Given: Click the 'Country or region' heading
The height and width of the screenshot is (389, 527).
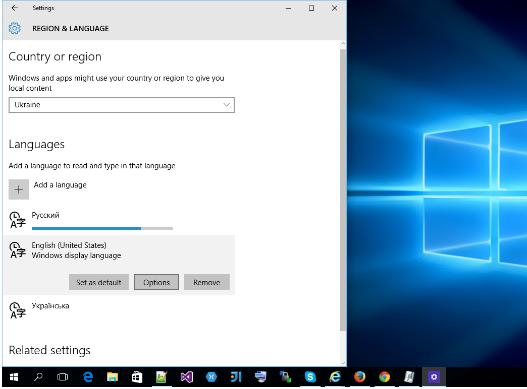Looking at the screenshot, I should [x=55, y=57].
